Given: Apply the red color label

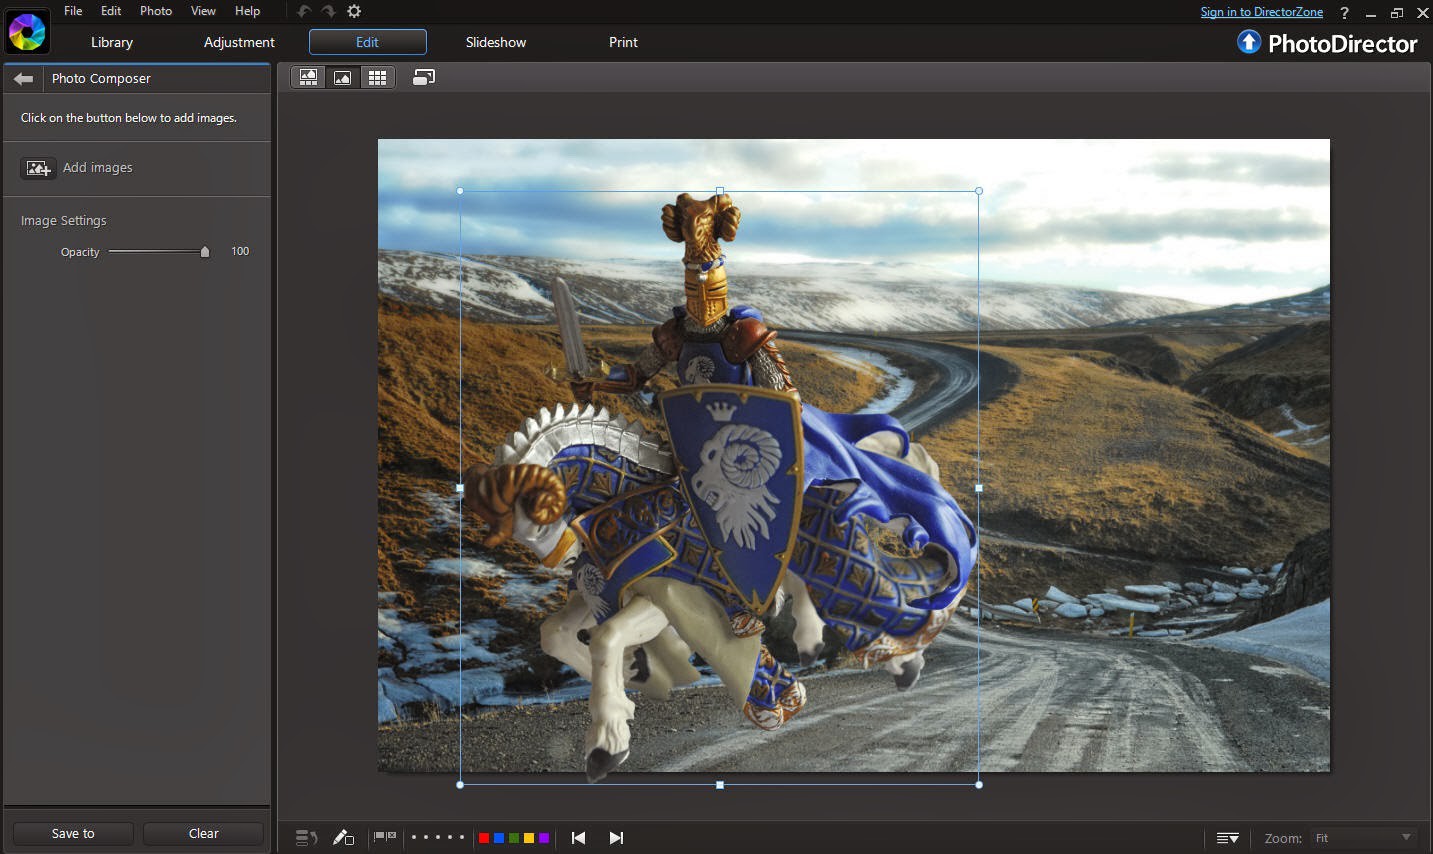Looking at the screenshot, I should point(484,838).
